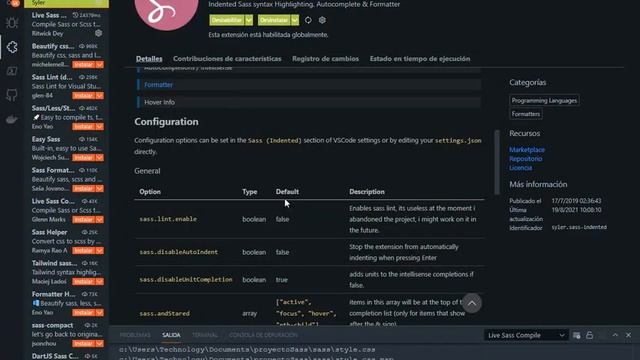Open Registro de cambios tab

coord(325,59)
